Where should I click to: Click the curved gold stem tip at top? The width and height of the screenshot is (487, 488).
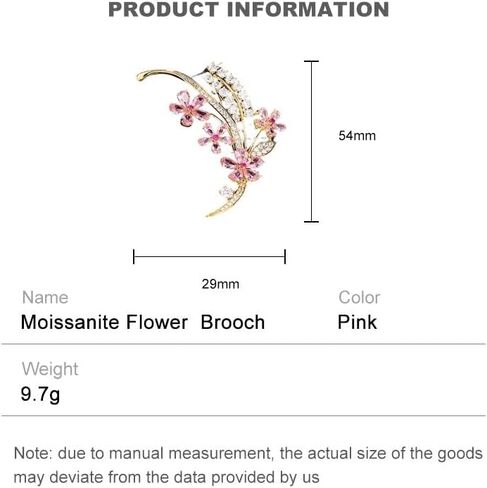coord(141,76)
